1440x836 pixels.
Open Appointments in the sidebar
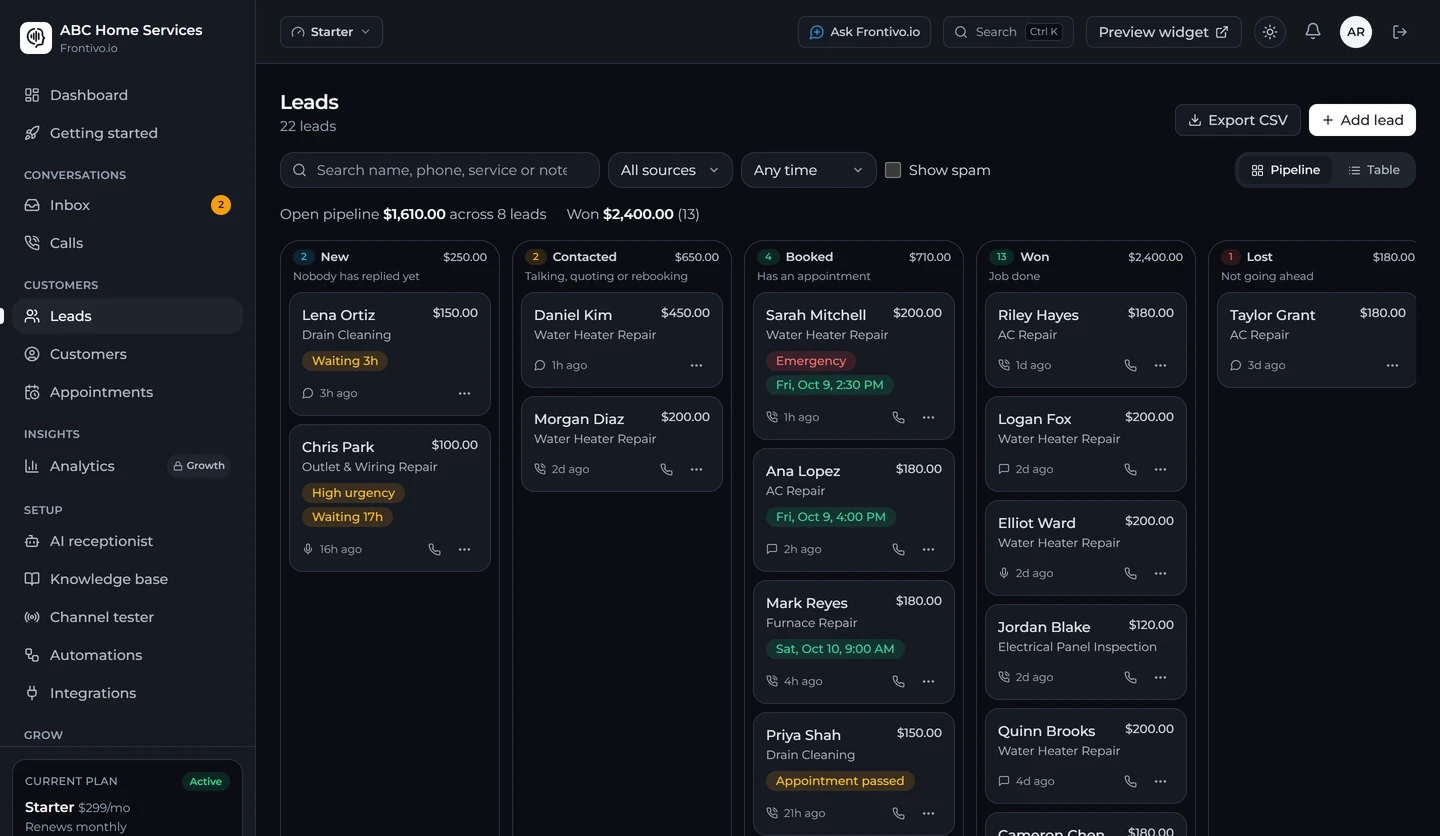click(x=128, y=392)
